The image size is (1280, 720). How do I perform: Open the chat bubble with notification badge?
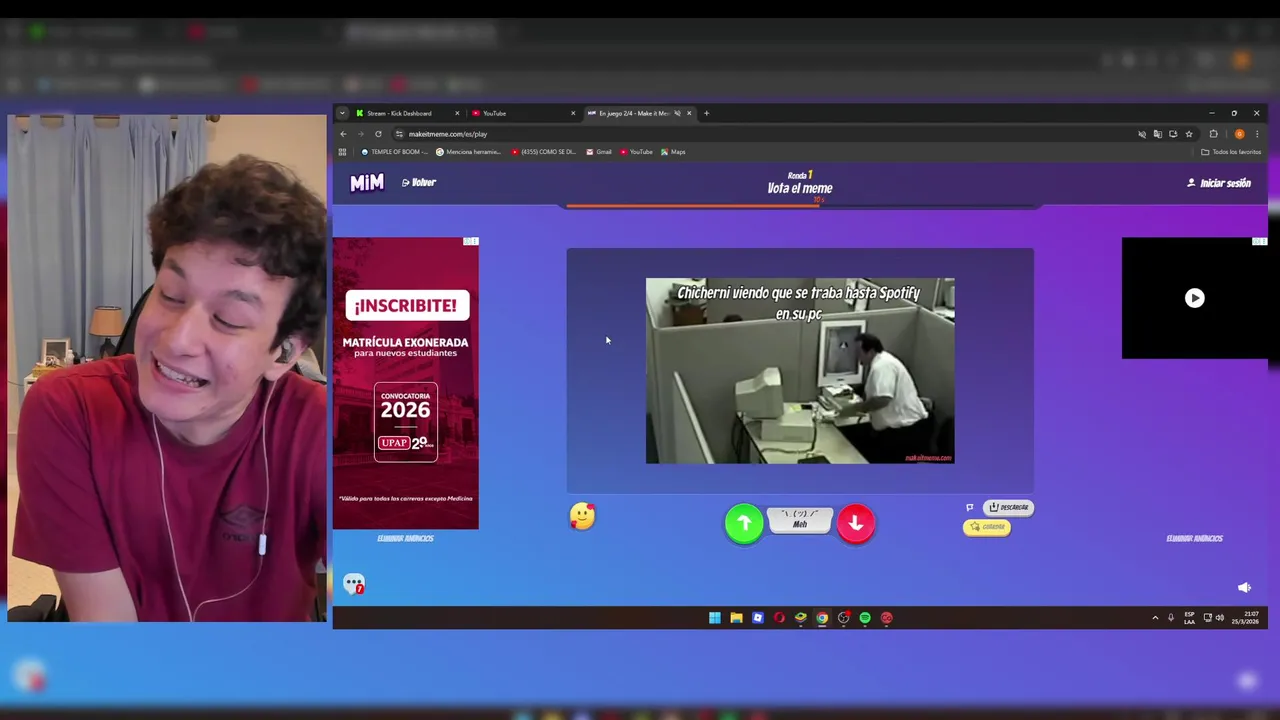[x=354, y=584]
